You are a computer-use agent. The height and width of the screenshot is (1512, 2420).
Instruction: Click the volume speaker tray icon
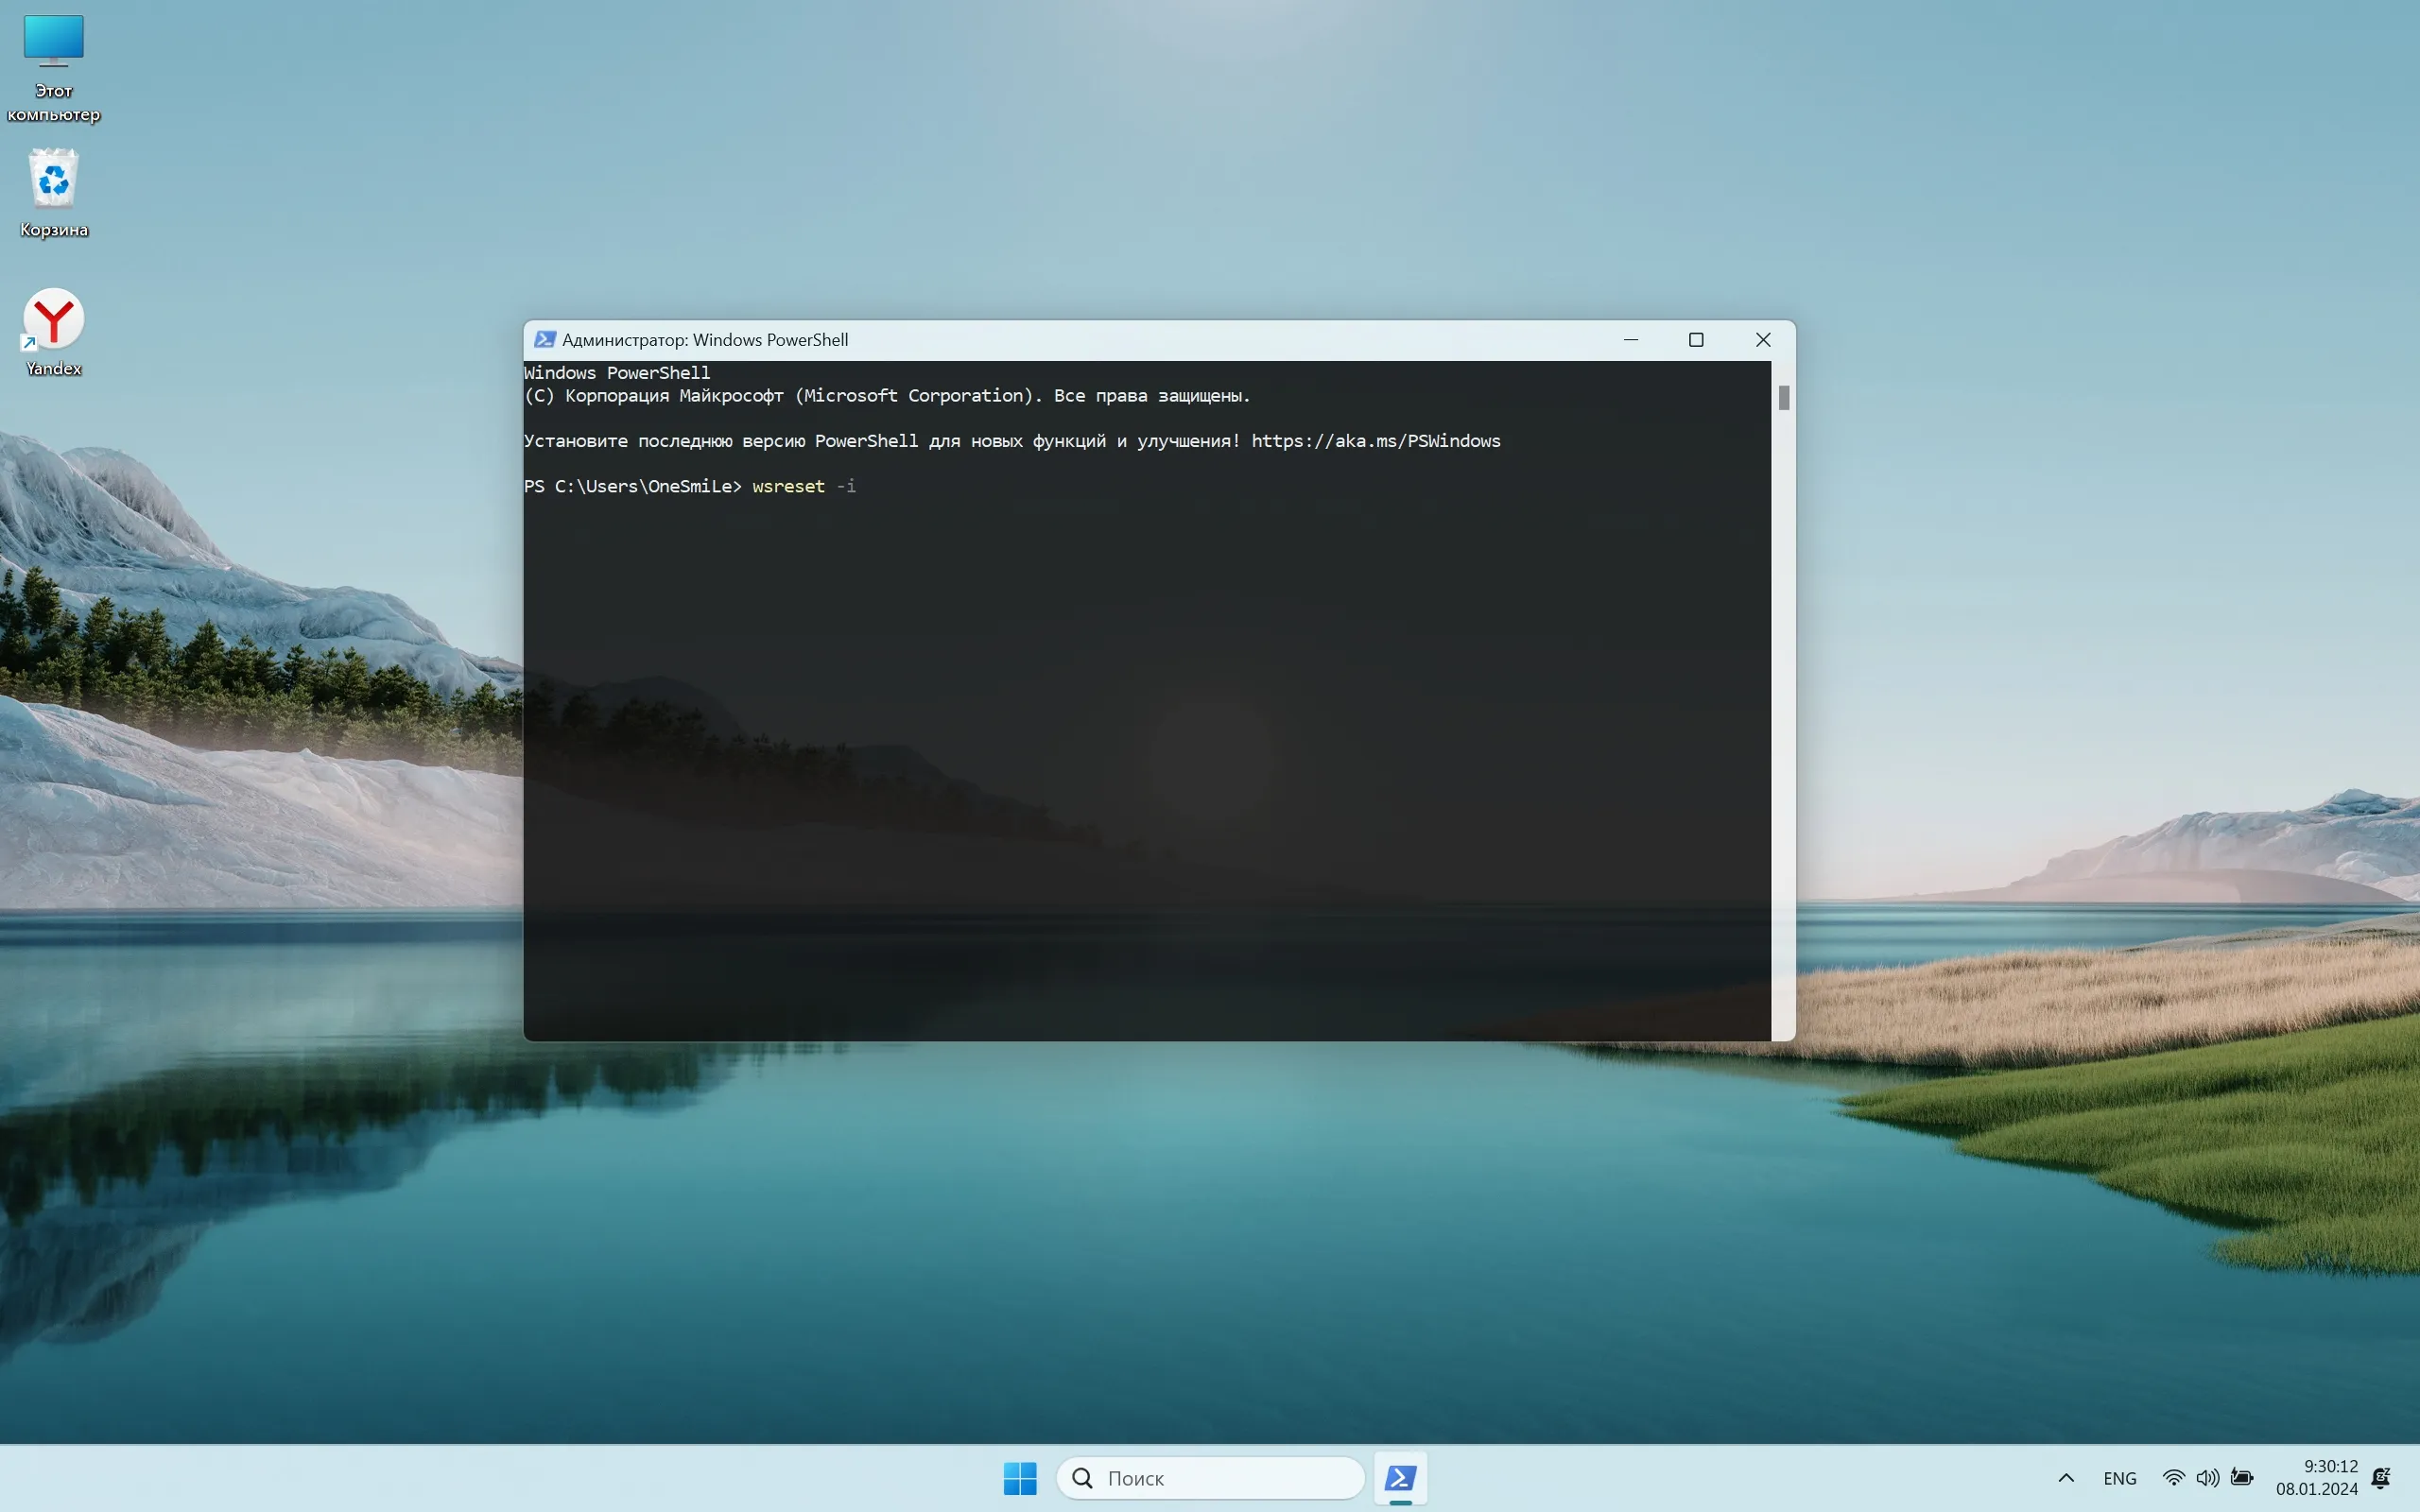pyautogui.click(x=2207, y=1478)
